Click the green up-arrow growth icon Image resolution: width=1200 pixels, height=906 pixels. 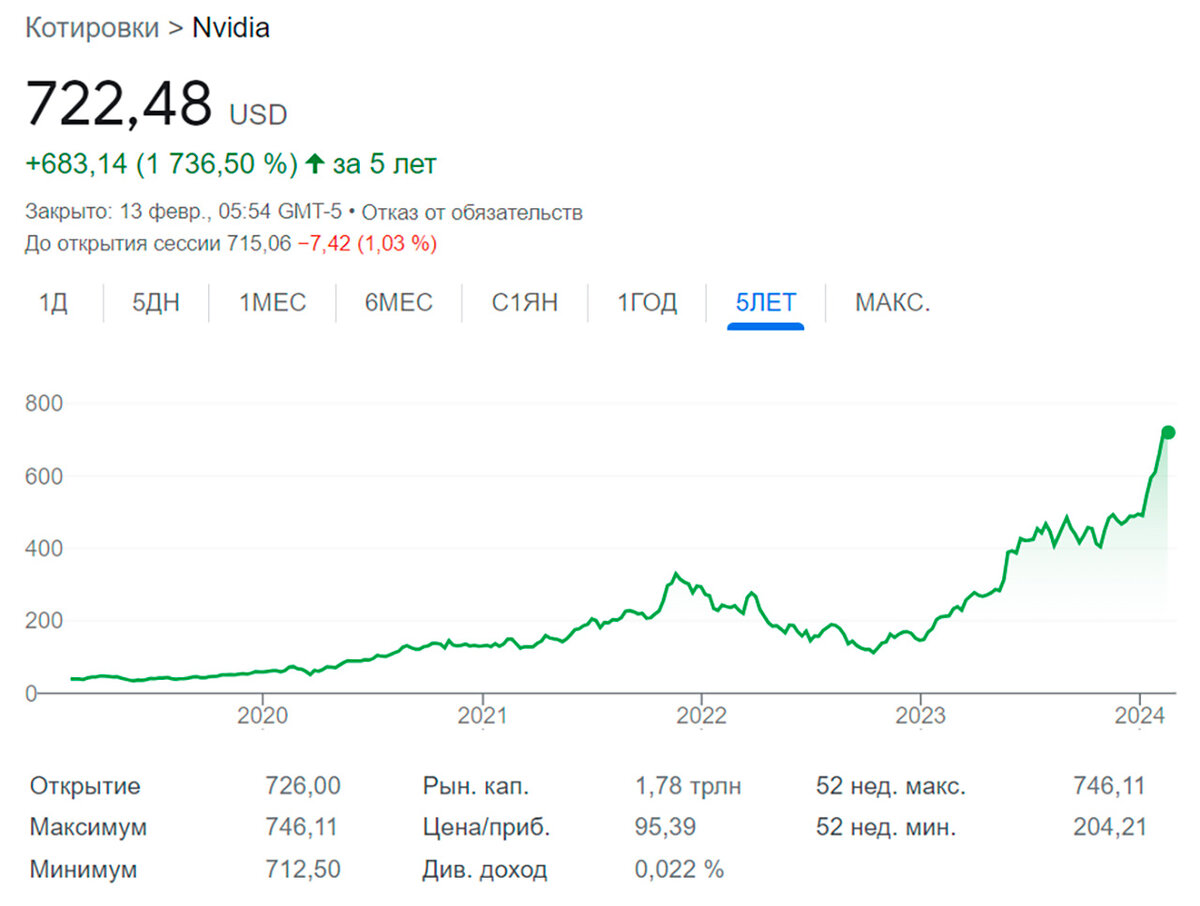tap(315, 164)
